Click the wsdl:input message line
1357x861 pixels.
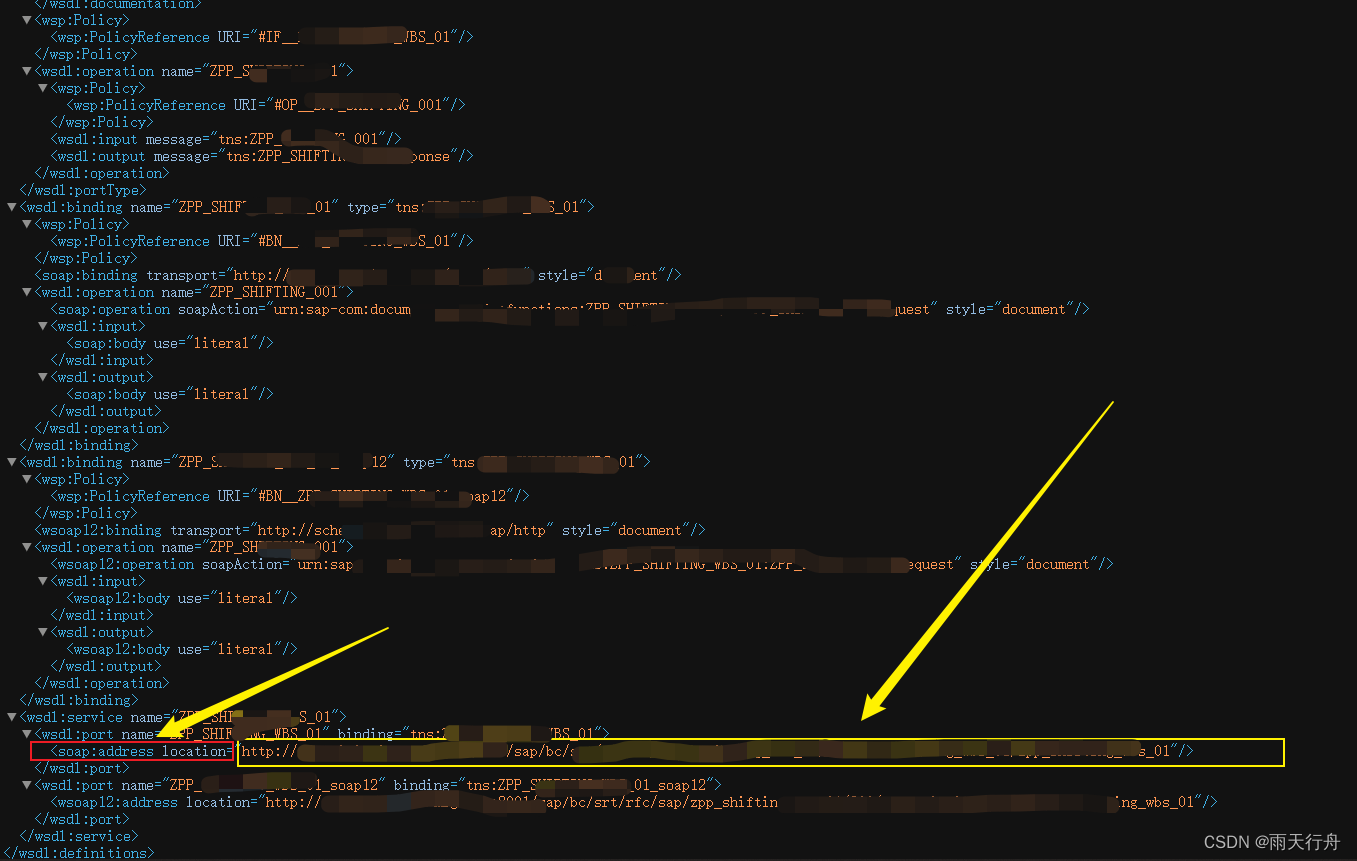coord(226,139)
